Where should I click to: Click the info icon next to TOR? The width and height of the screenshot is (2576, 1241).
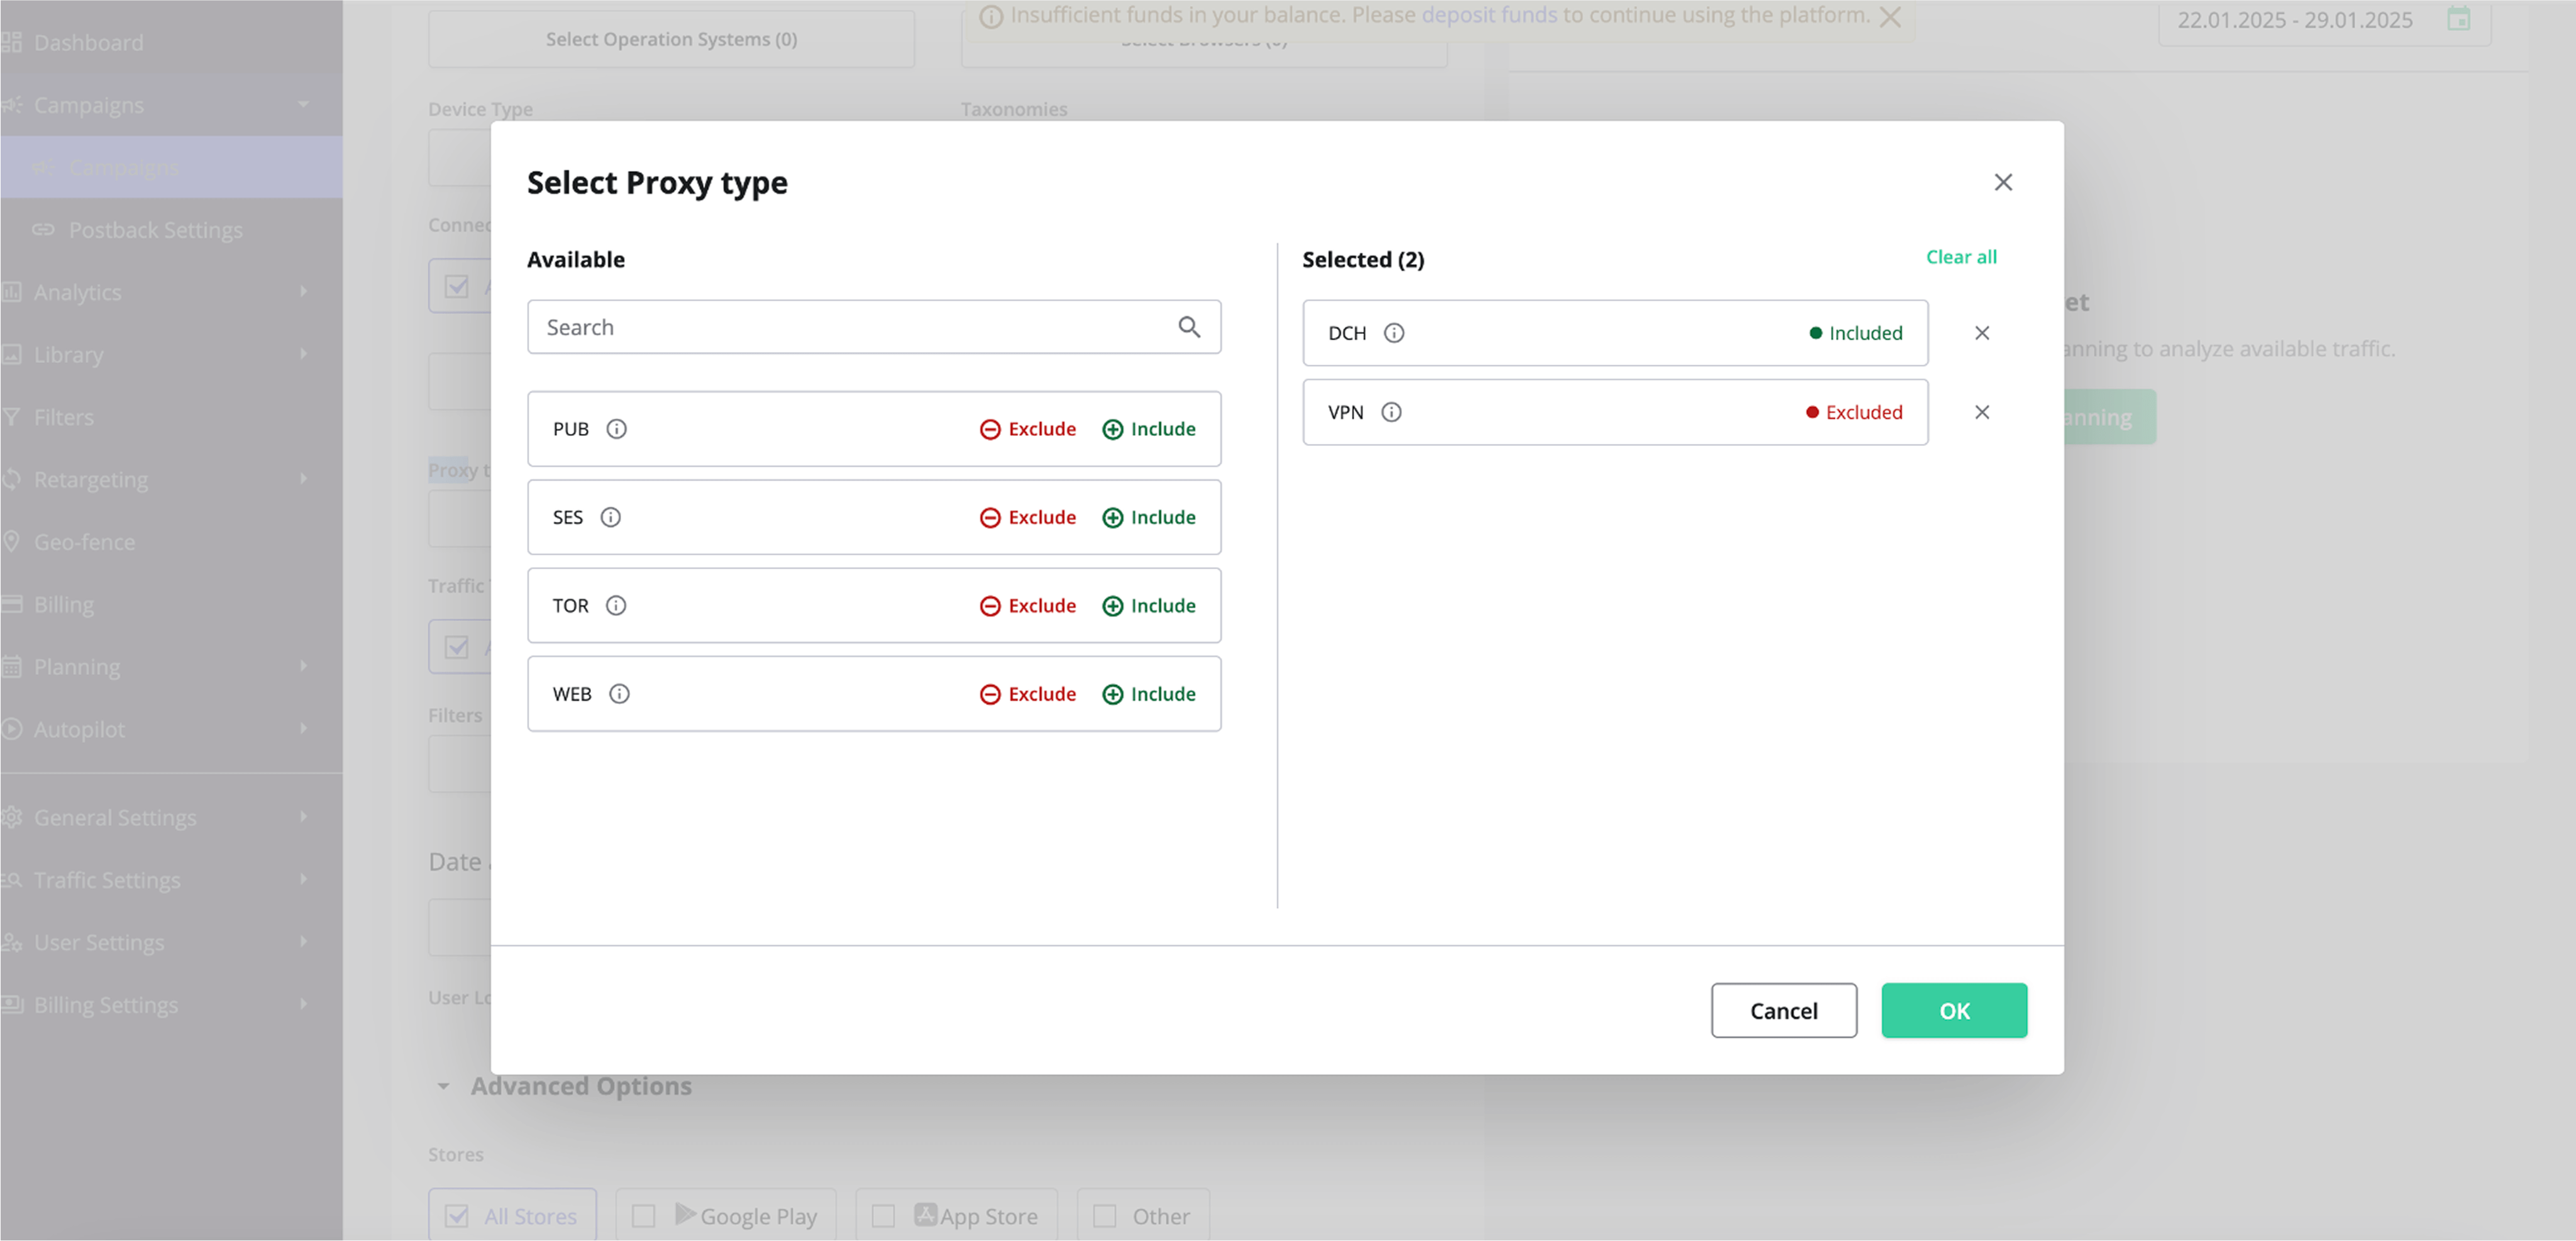point(617,605)
